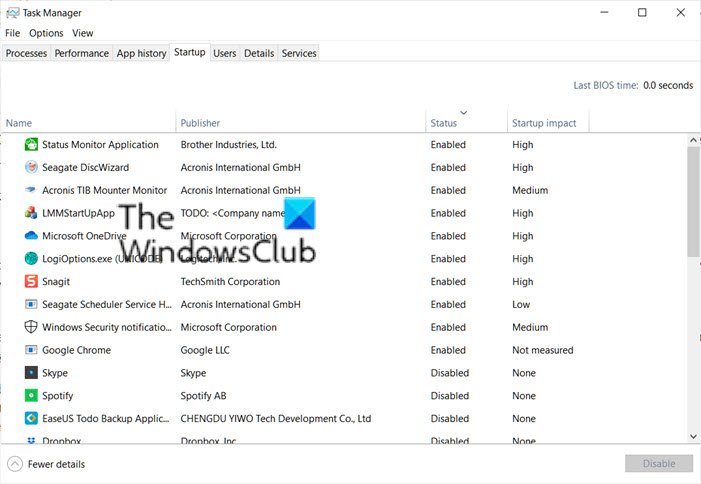The height and width of the screenshot is (484, 701).
Task: Click the LMMStartUpApp icon
Action: coord(31,213)
